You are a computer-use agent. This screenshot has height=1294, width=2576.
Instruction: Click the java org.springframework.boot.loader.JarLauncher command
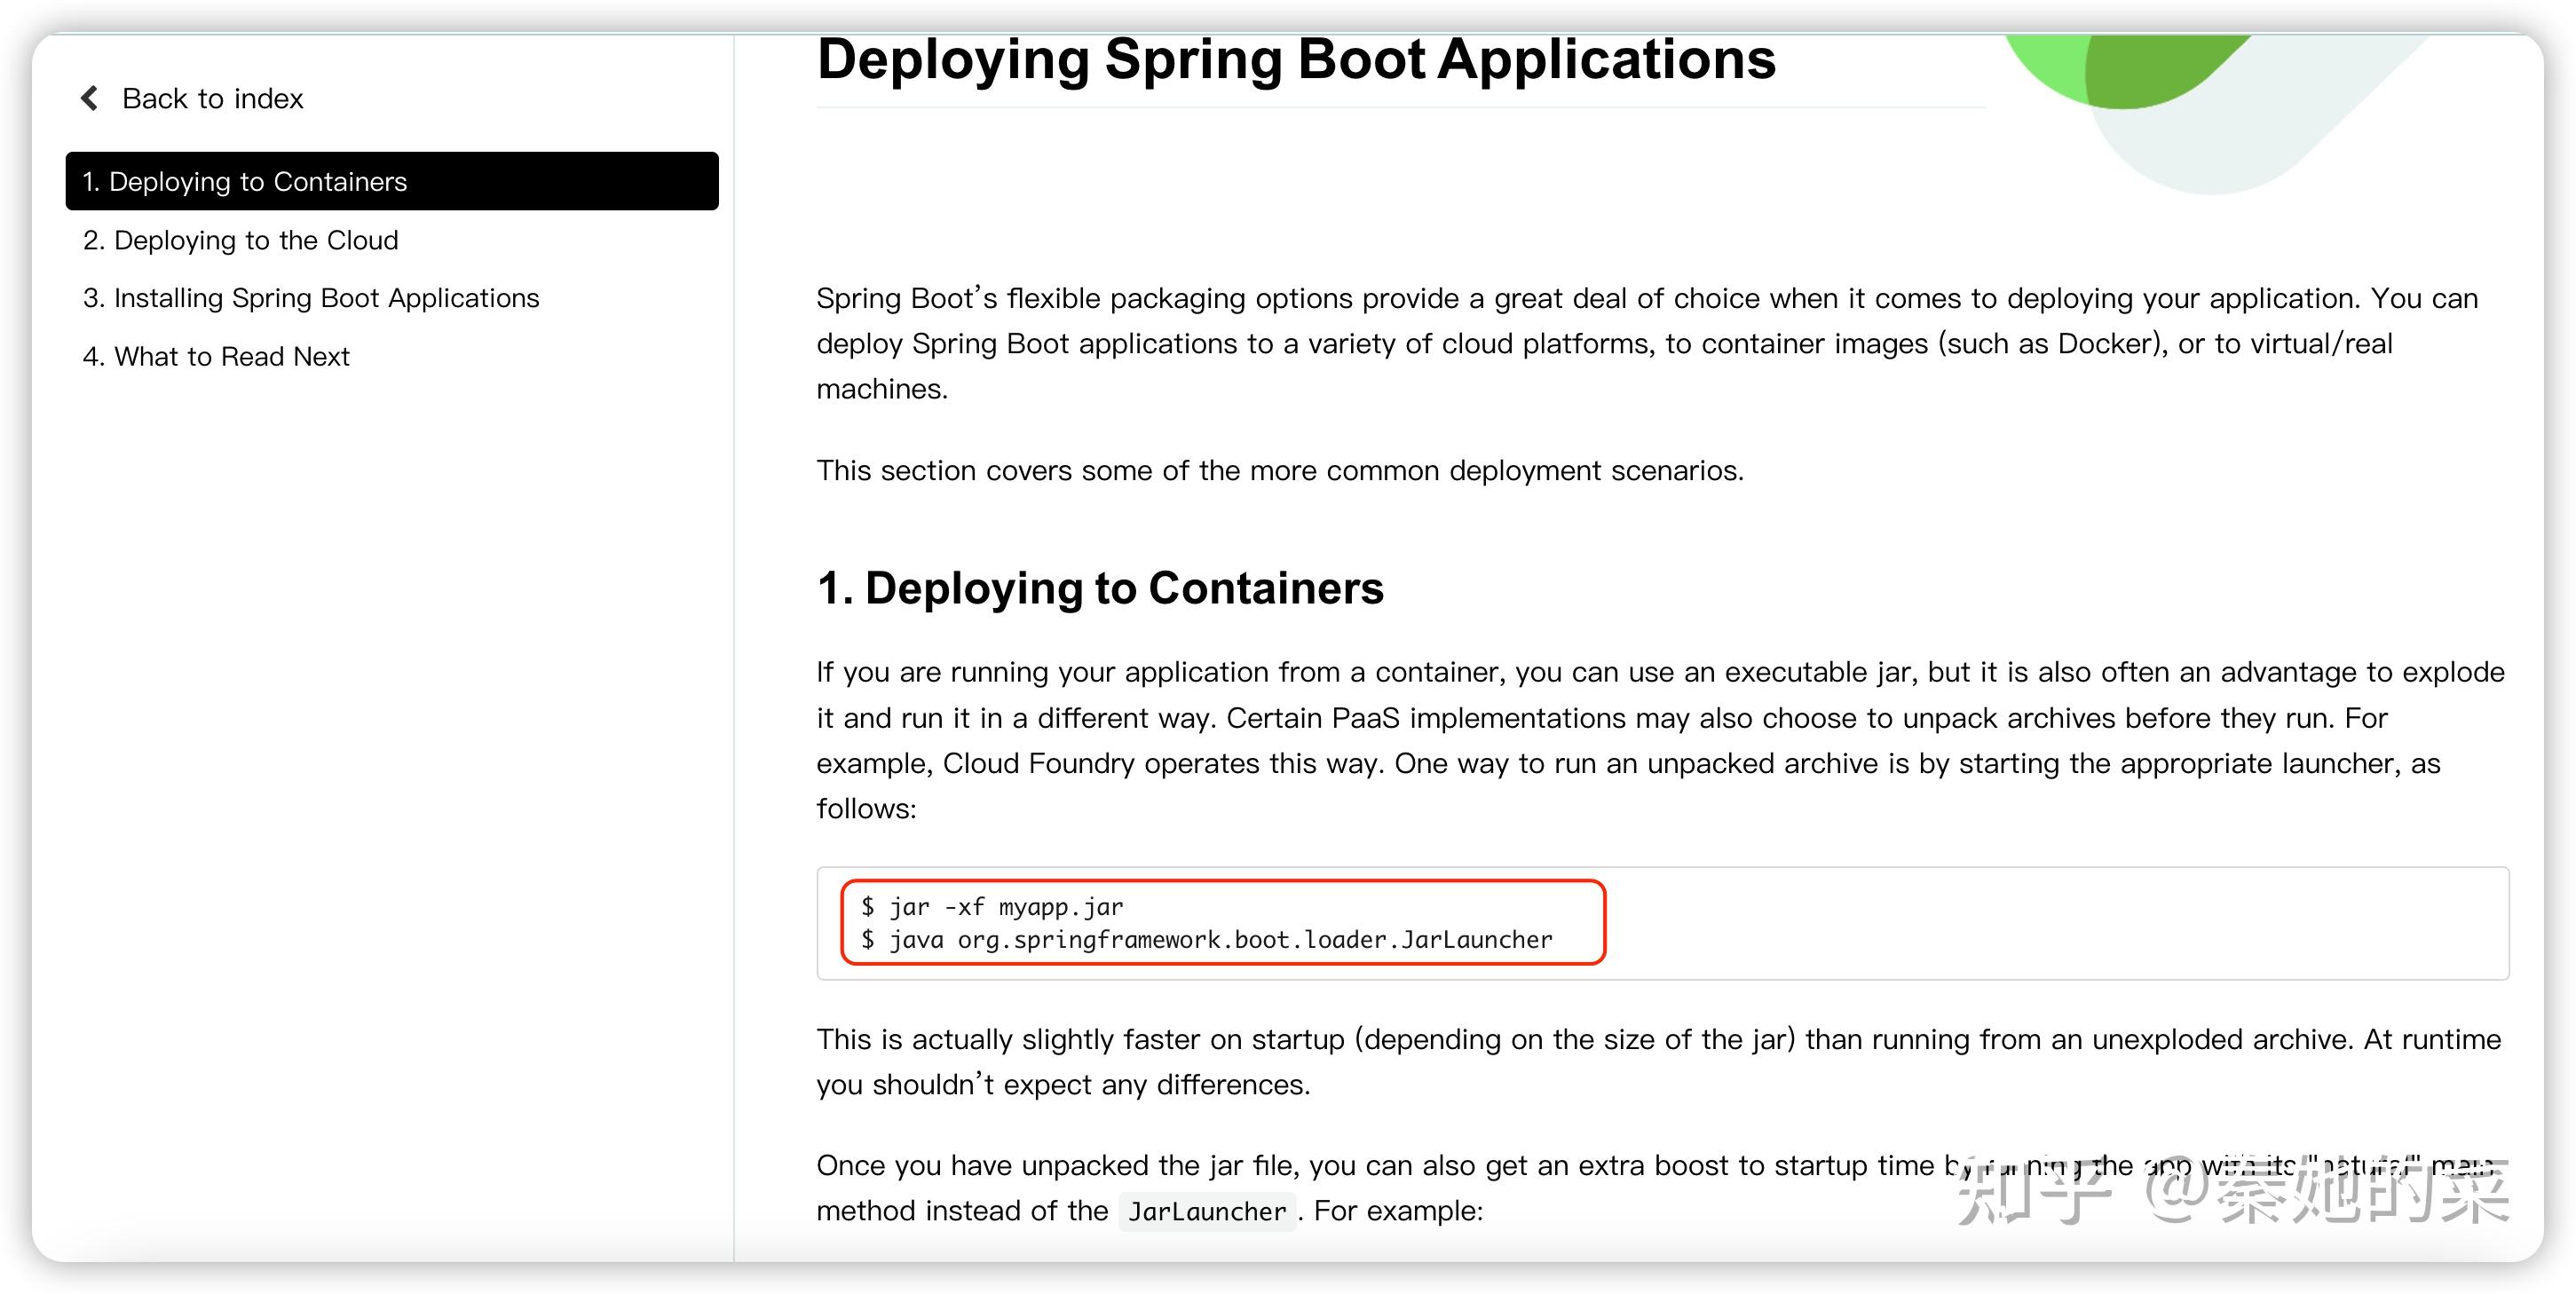point(1207,940)
